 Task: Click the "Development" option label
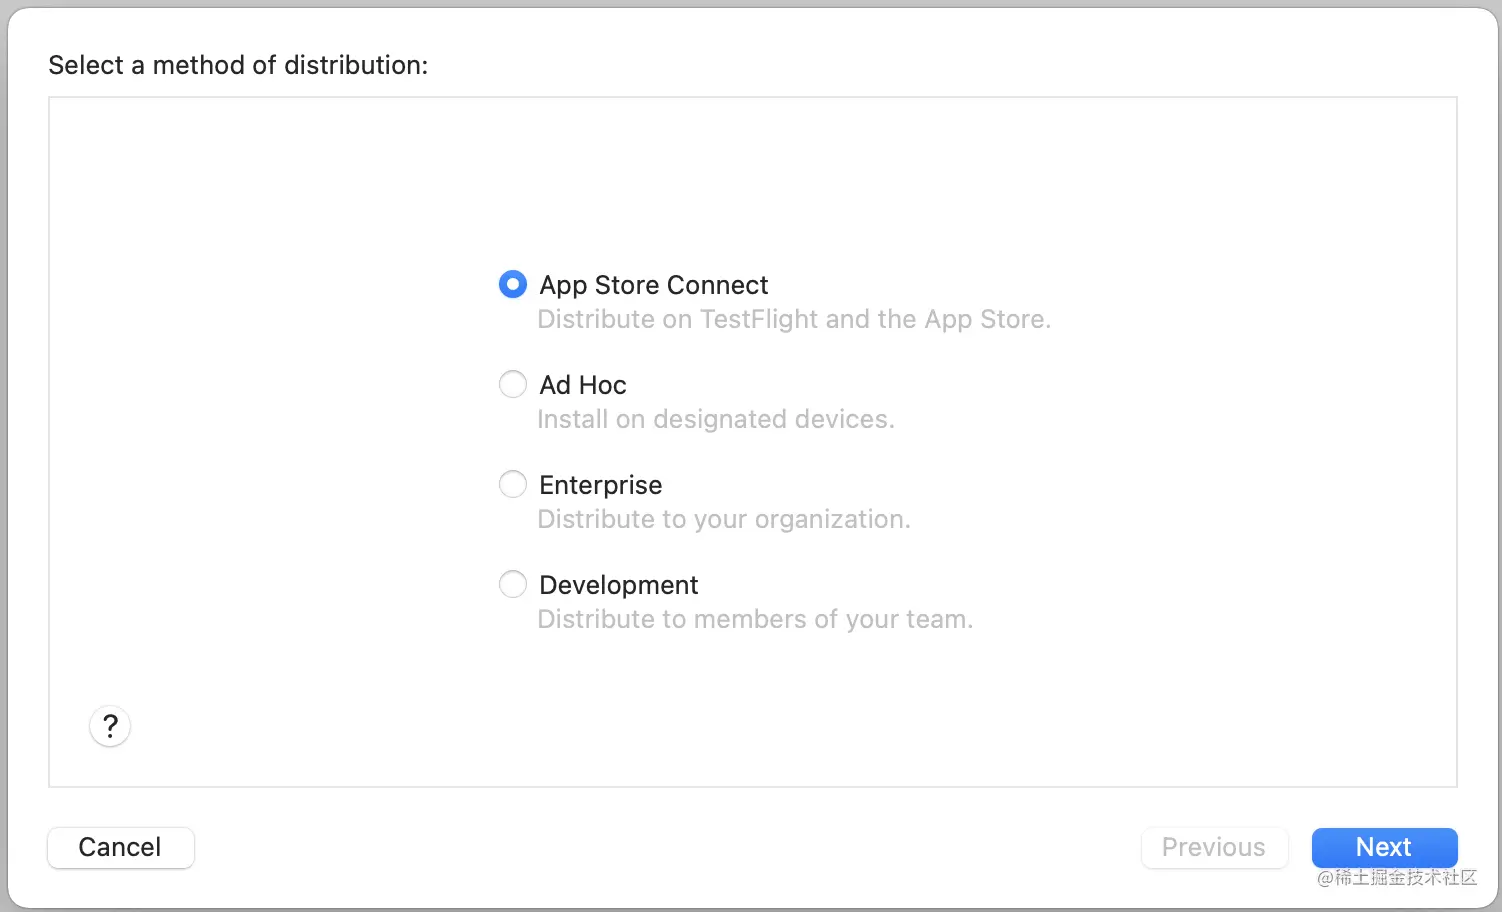pyautogui.click(x=618, y=585)
